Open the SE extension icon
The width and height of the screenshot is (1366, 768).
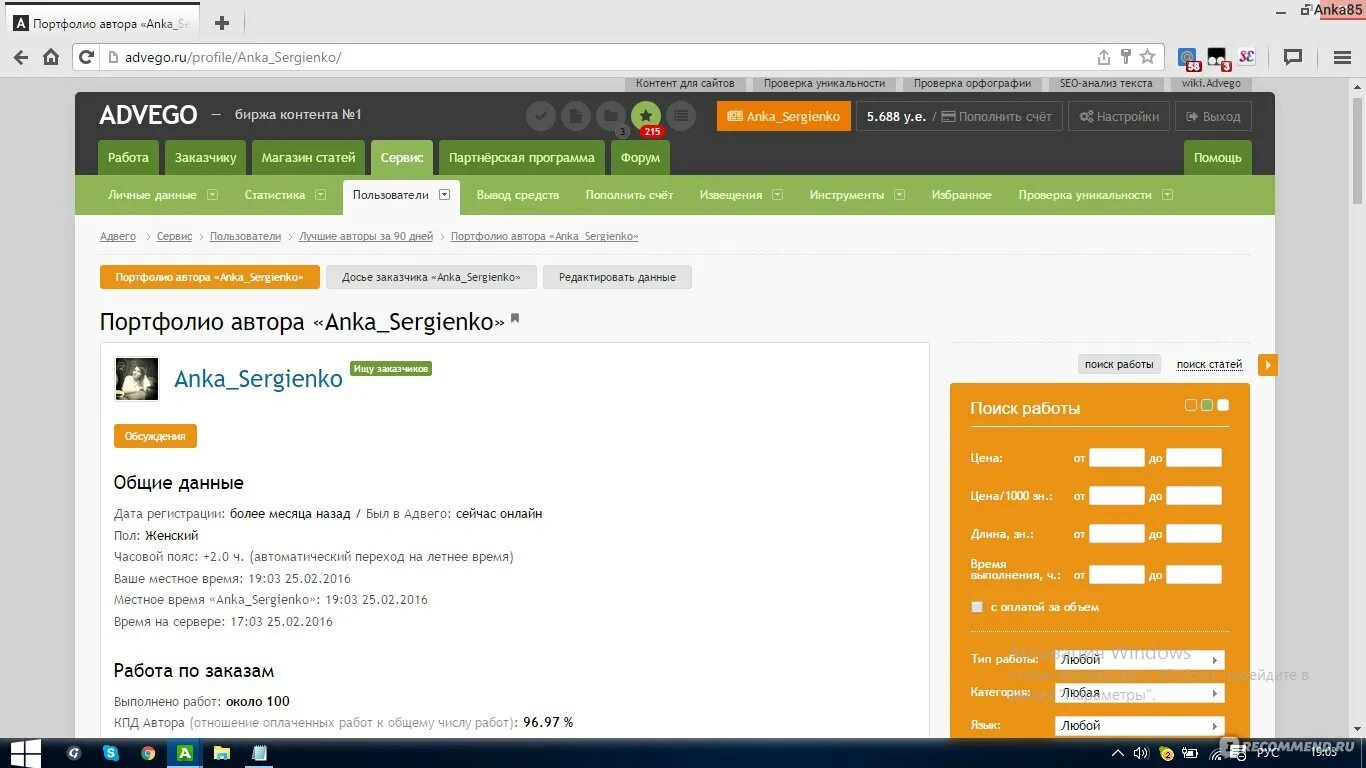[x=1246, y=57]
